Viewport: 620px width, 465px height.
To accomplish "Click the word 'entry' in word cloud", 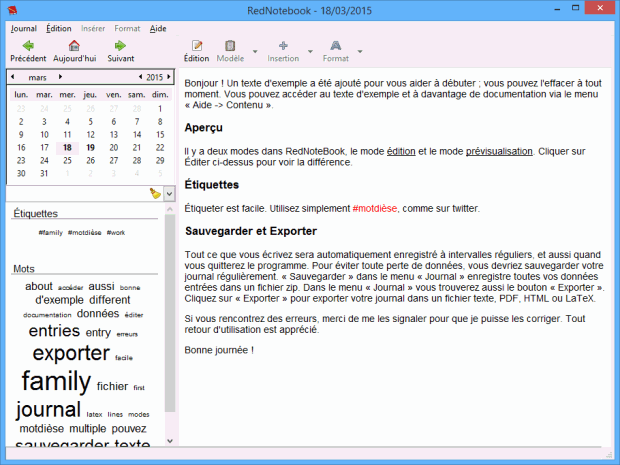I will [x=98, y=333].
